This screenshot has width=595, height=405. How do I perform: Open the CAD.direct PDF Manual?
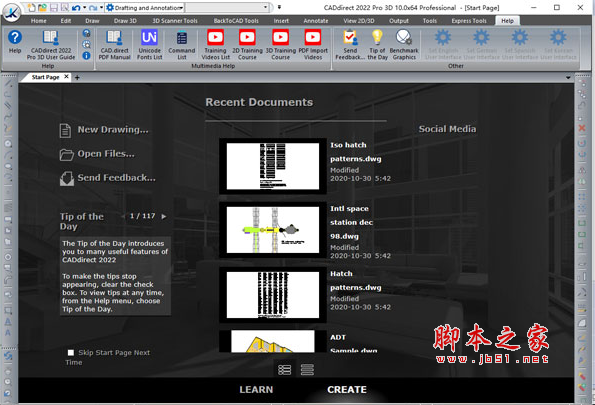tap(114, 44)
